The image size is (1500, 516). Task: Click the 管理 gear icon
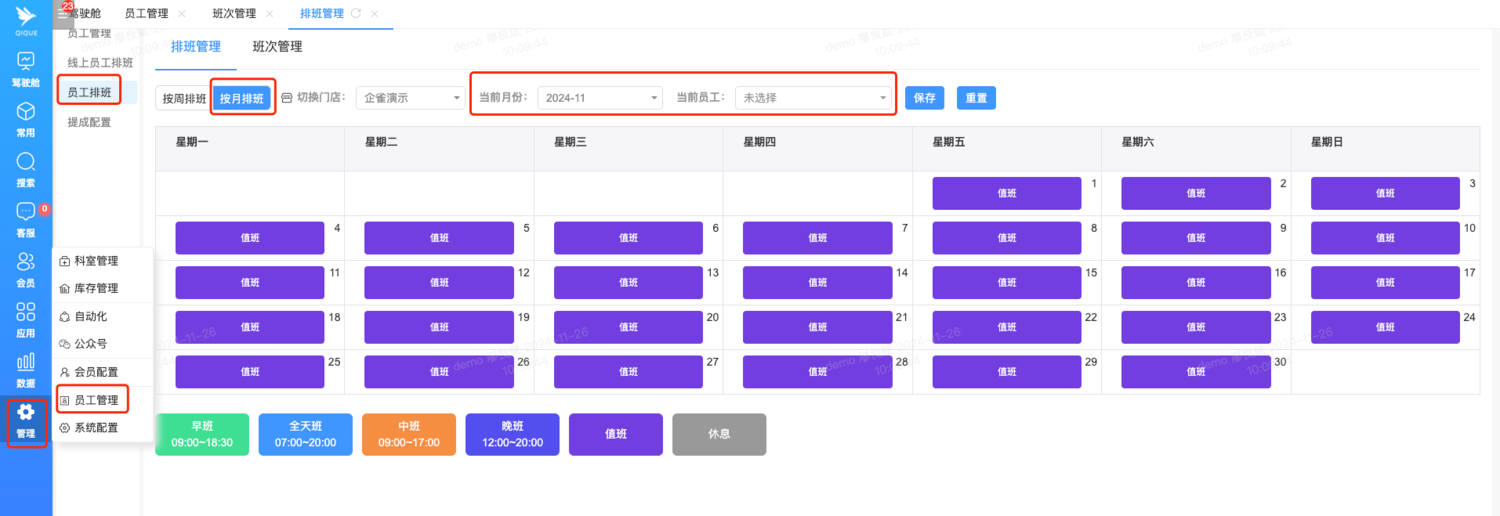26,412
